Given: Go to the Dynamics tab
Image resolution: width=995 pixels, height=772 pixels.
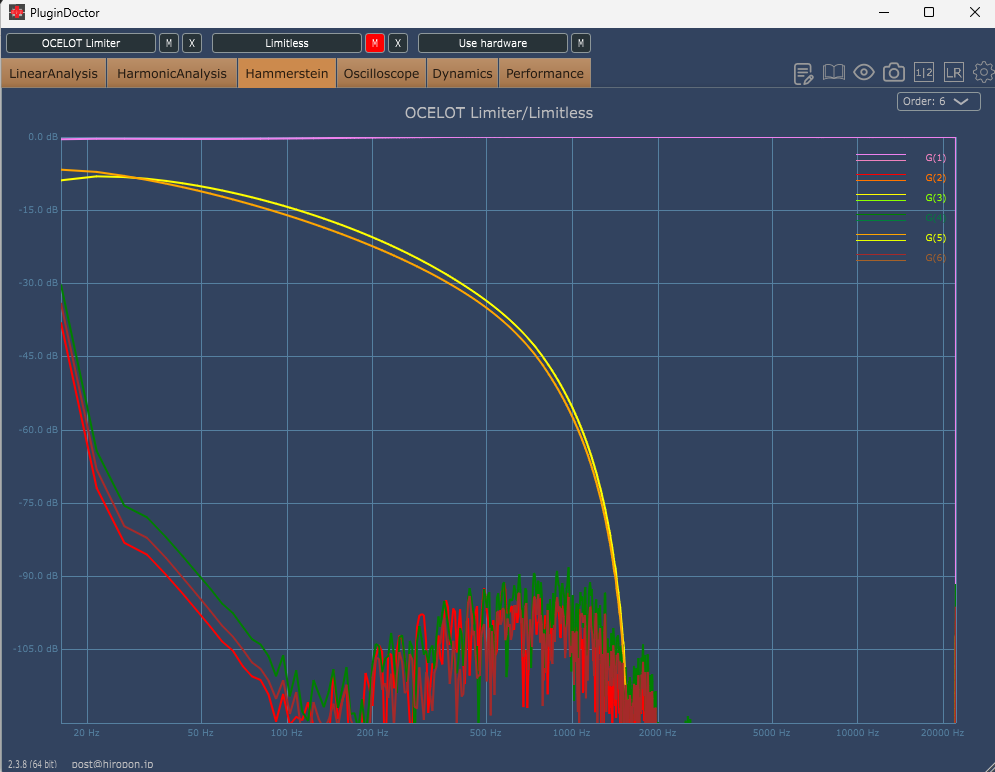Looking at the screenshot, I should pyautogui.click(x=463, y=74).
